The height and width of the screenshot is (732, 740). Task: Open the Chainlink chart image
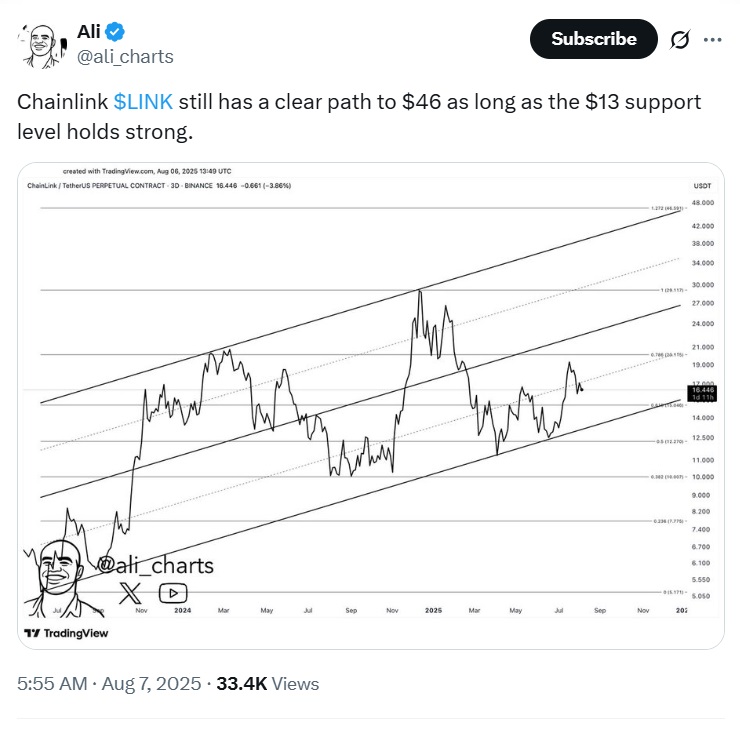[x=370, y=405]
